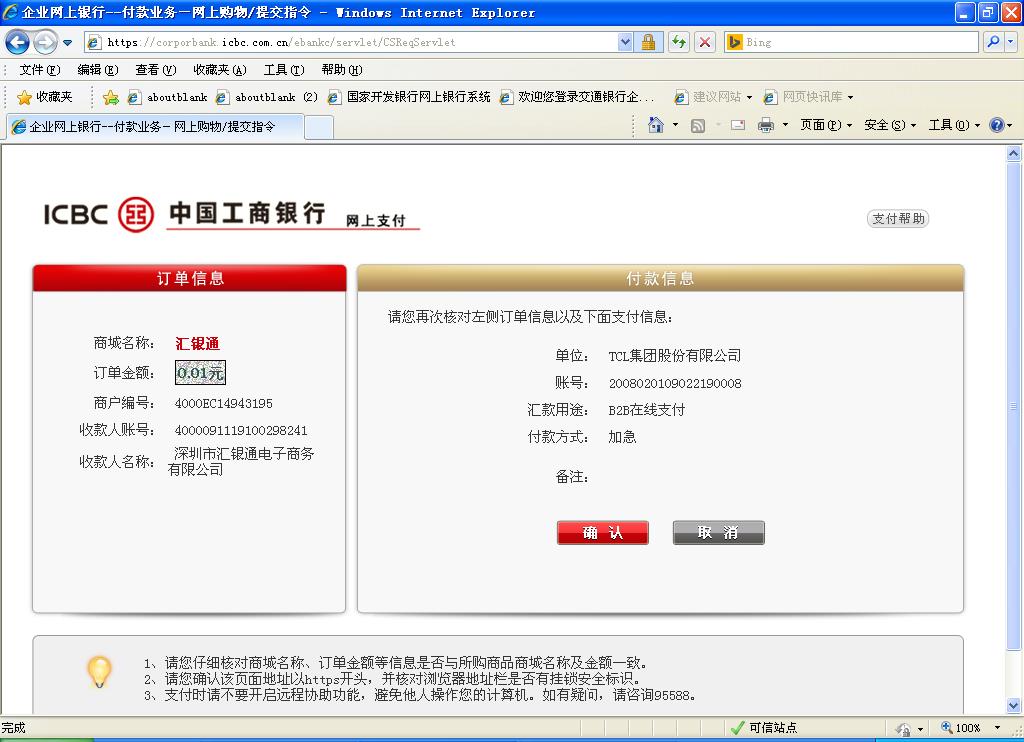
Task: Refresh the page with the green arrows icon
Action: (x=679, y=42)
